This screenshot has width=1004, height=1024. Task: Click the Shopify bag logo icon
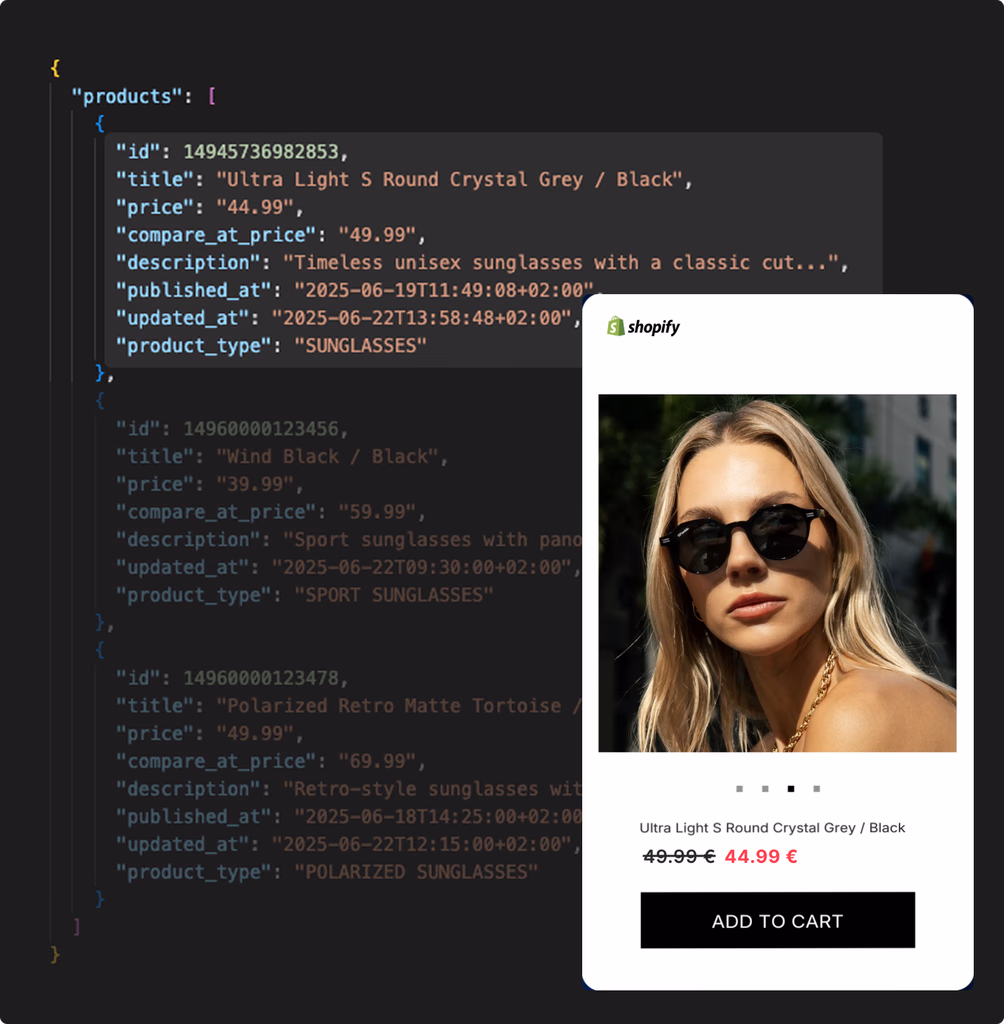615,326
